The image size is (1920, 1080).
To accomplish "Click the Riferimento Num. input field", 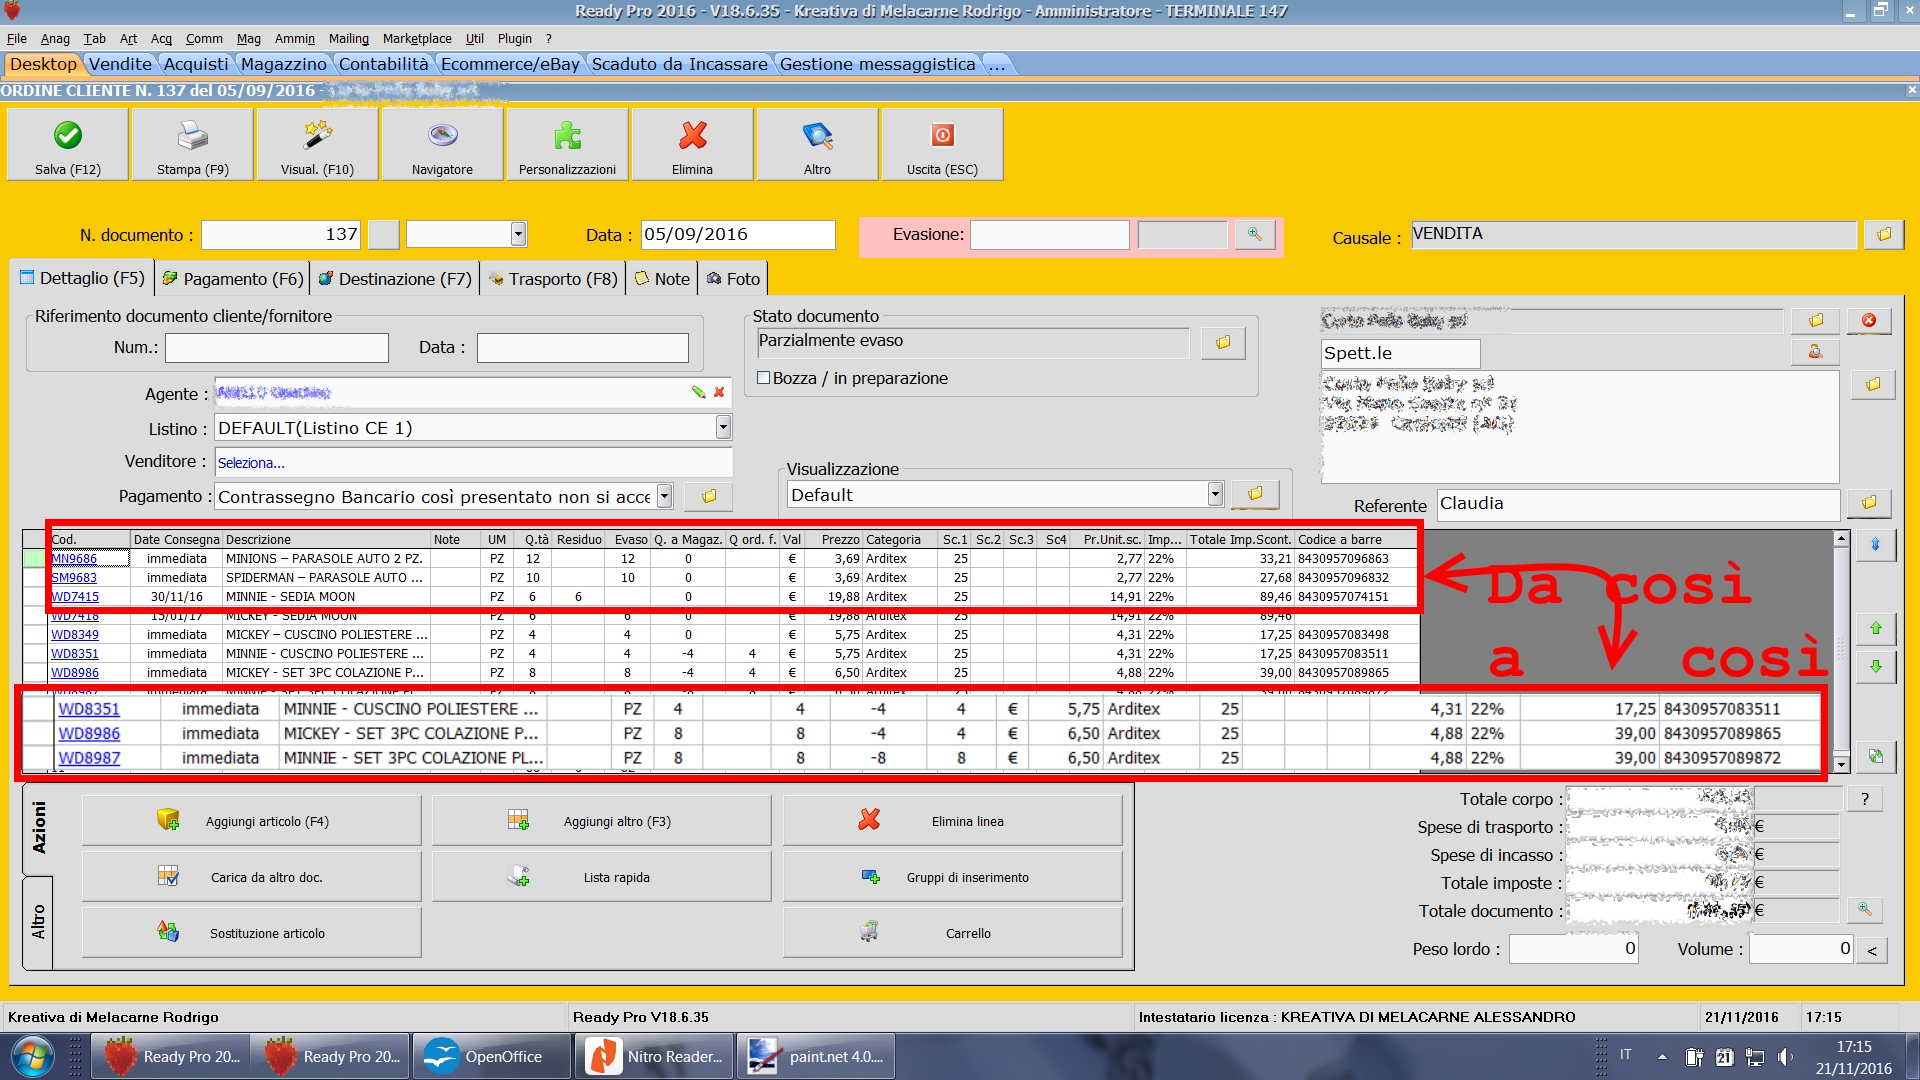I will click(x=277, y=348).
